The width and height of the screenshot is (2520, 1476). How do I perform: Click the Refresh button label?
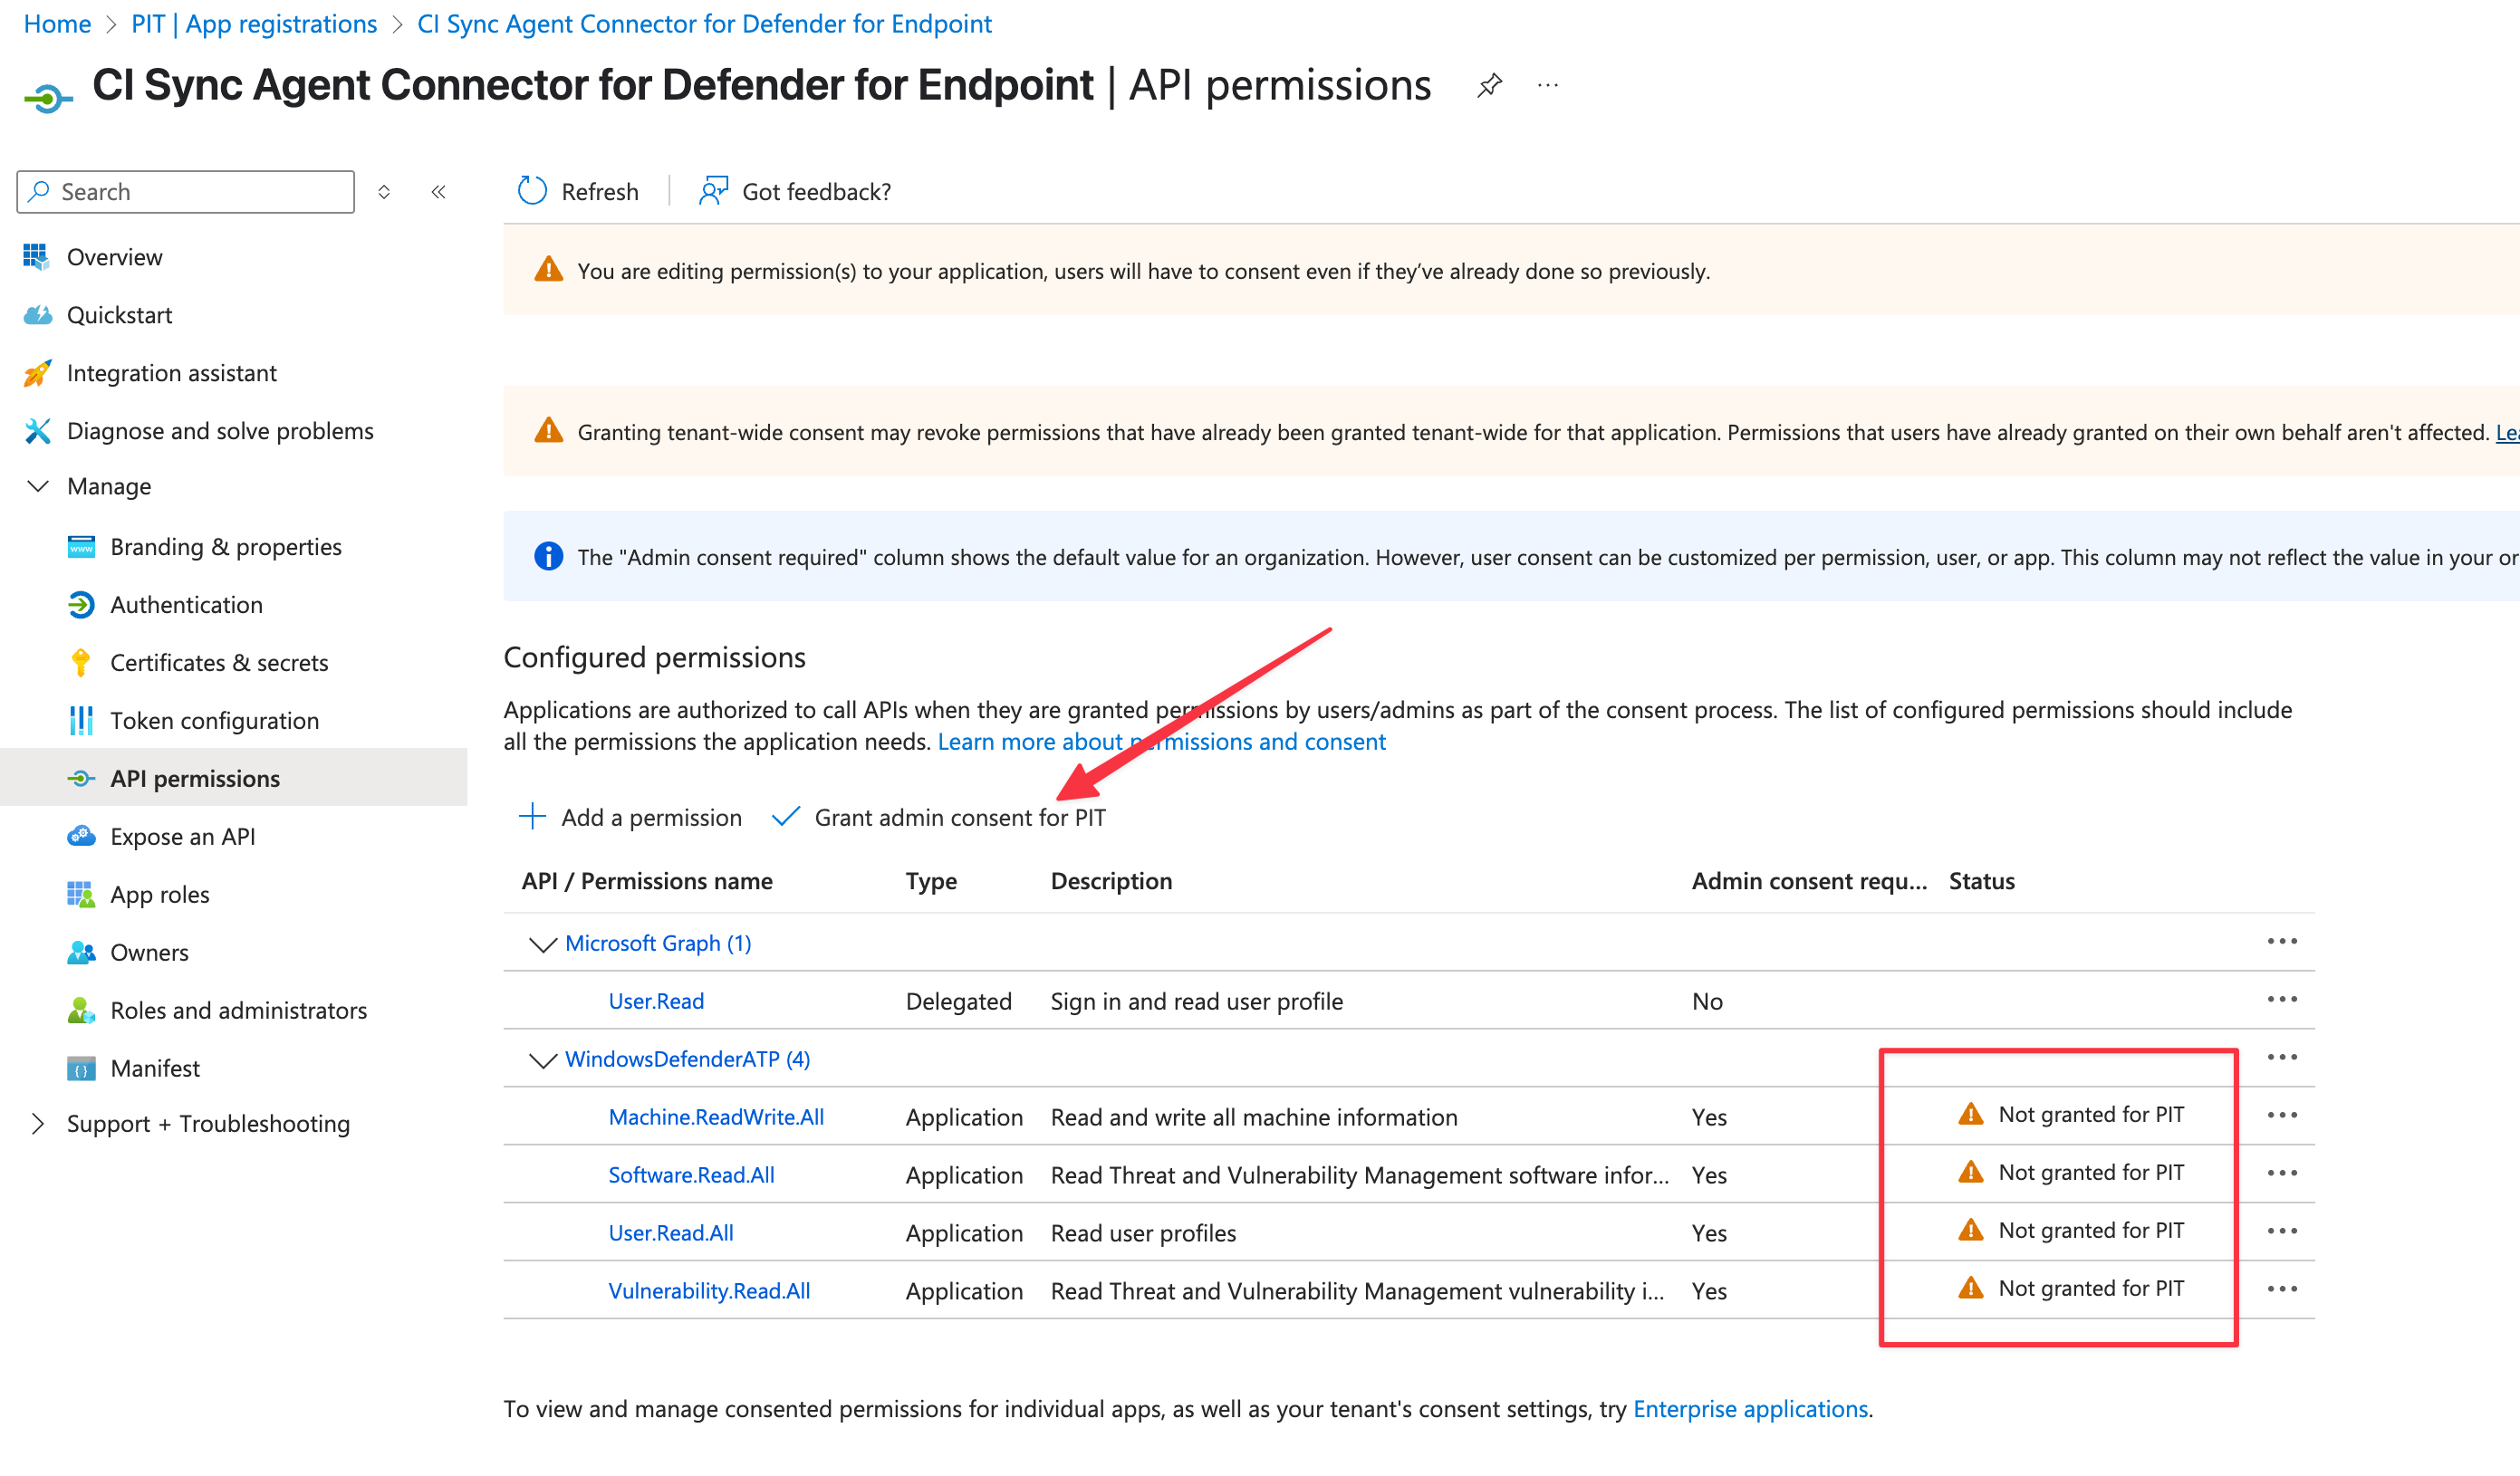click(600, 191)
